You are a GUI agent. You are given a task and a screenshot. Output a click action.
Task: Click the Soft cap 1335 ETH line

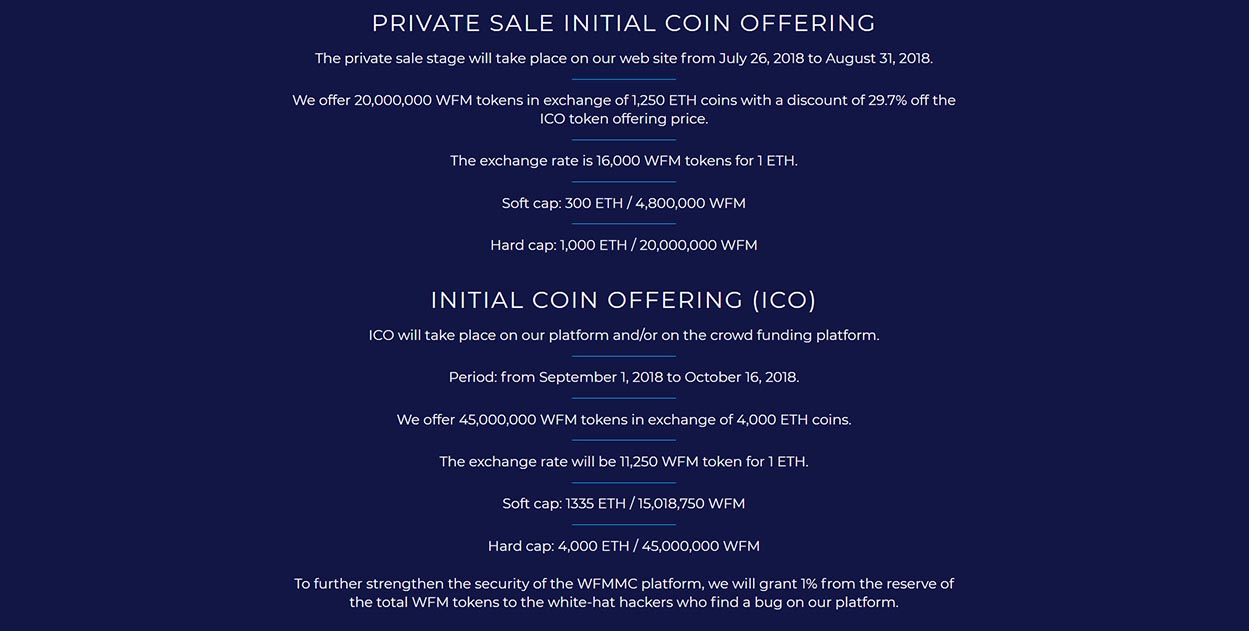point(624,503)
